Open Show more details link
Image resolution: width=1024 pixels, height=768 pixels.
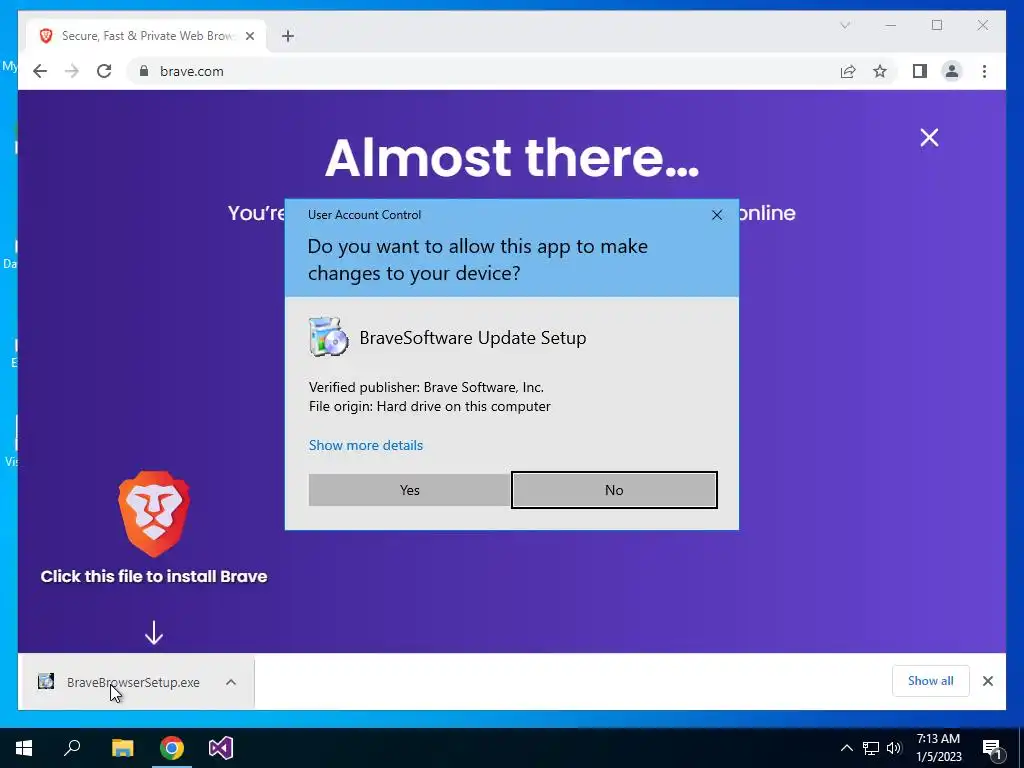[x=366, y=445]
